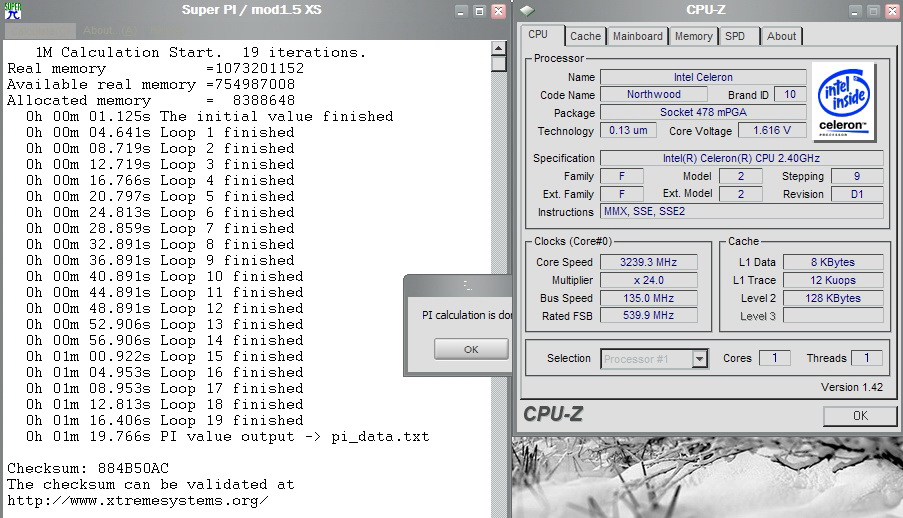
Task: Click the Real memory =1073201152 line
Action: (155, 68)
